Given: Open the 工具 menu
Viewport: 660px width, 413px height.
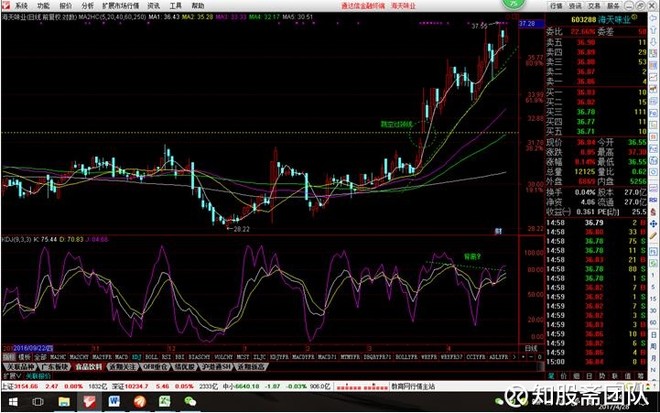Looking at the screenshot, I should 176,6.
